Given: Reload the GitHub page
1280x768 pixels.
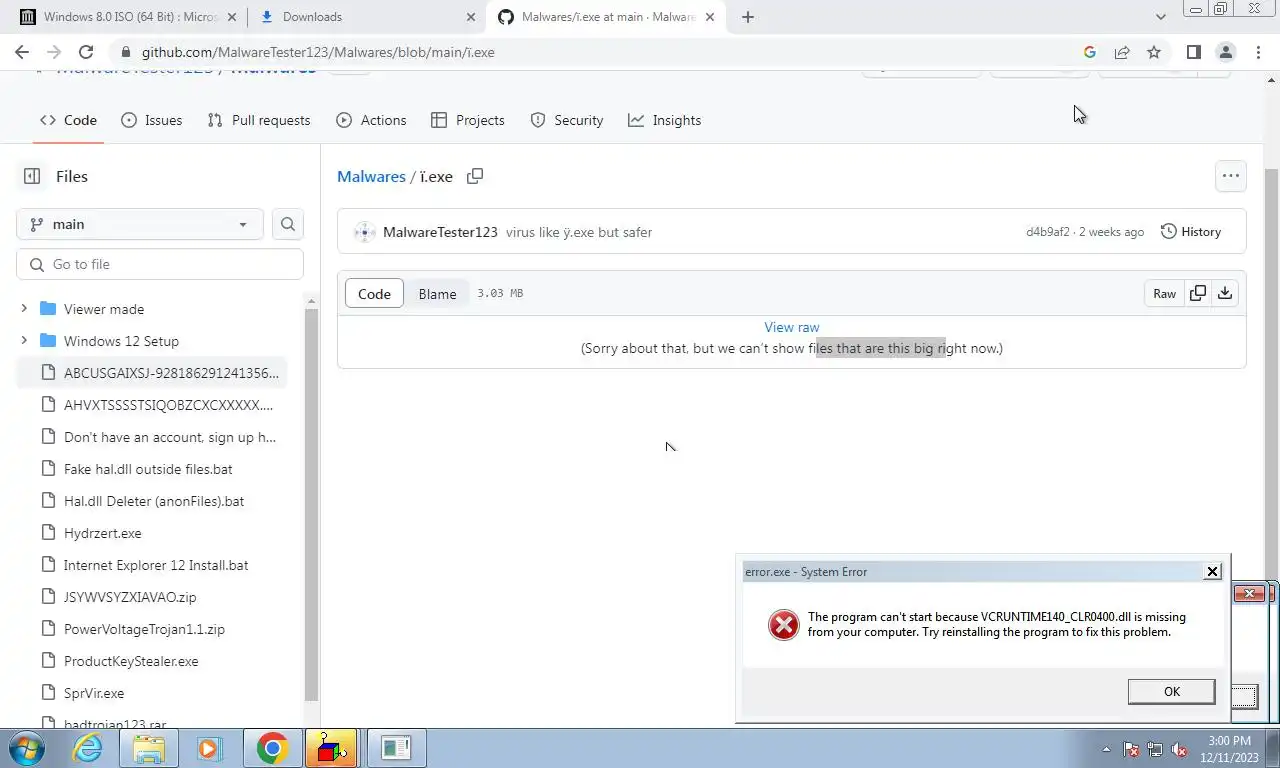Looking at the screenshot, I should point(86,52).
